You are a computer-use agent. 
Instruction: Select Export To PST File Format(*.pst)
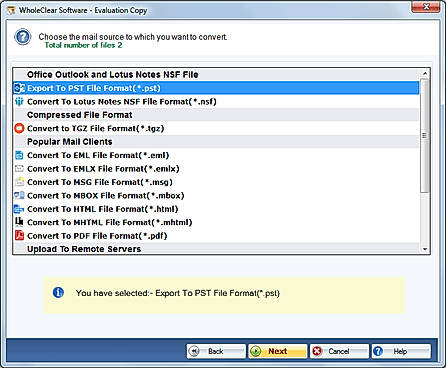pos(216,88)
